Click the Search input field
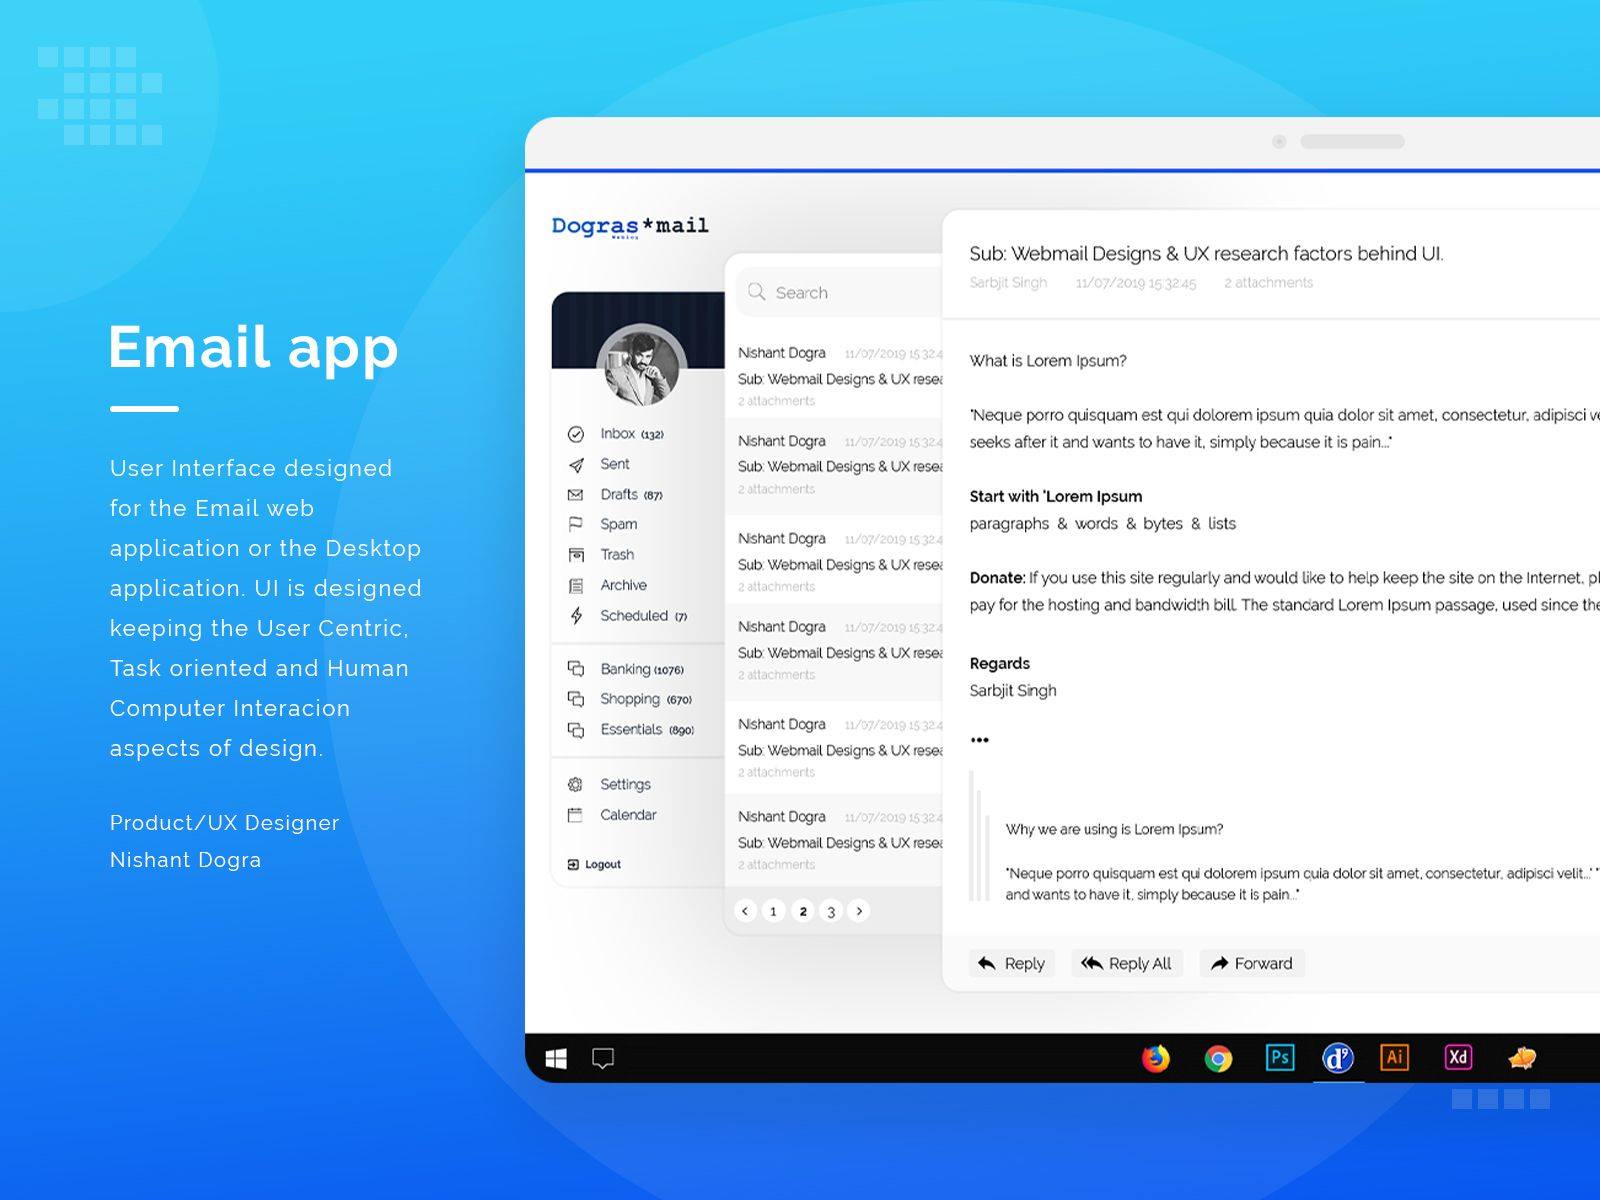 pos(840,292)
